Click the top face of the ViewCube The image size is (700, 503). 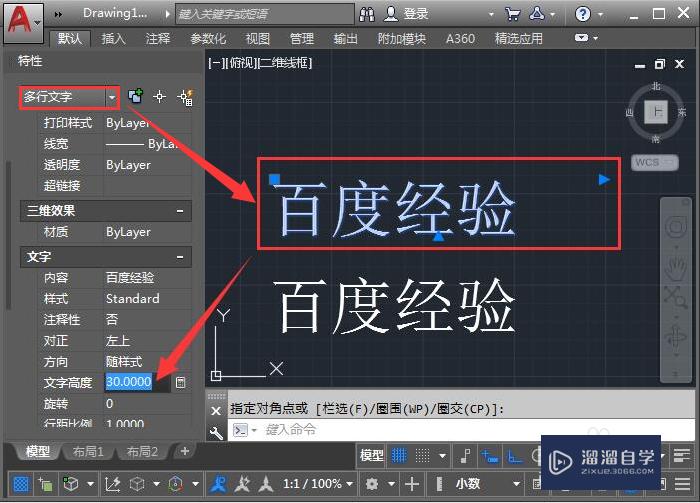click(656, 112)
